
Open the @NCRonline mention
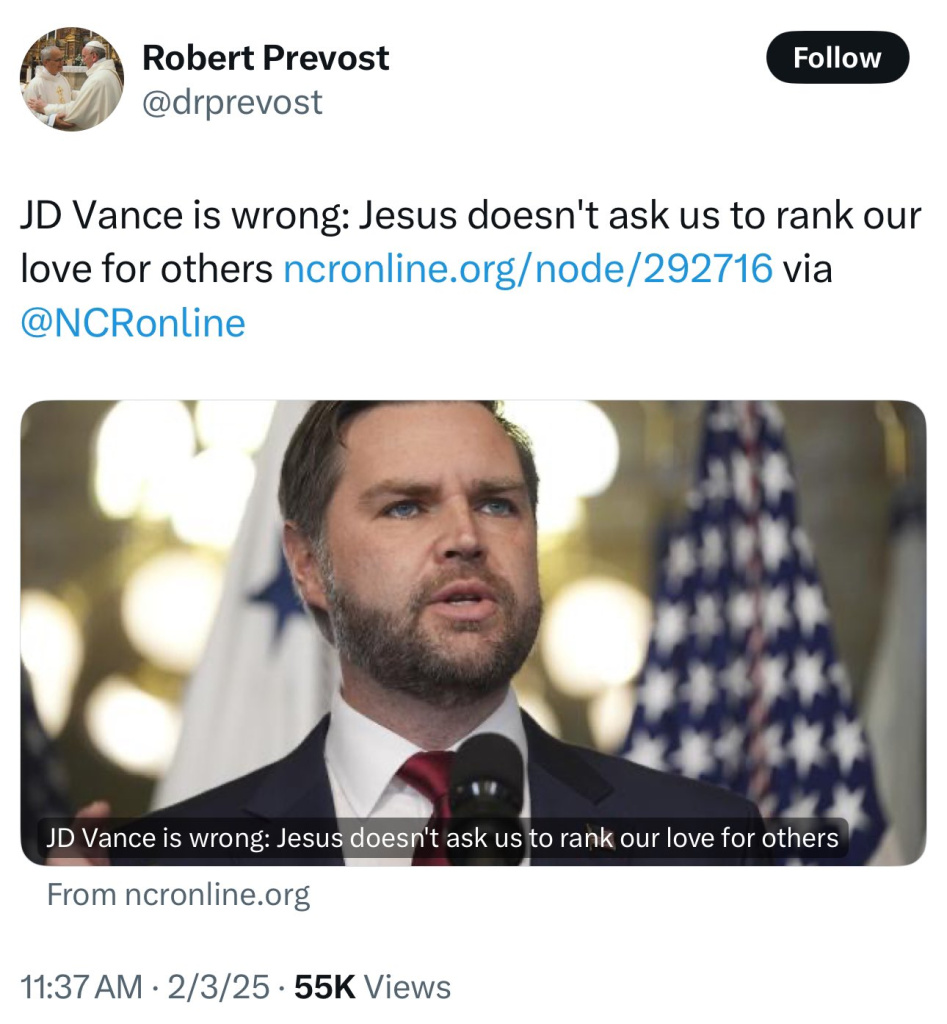[x=132, y=322]
